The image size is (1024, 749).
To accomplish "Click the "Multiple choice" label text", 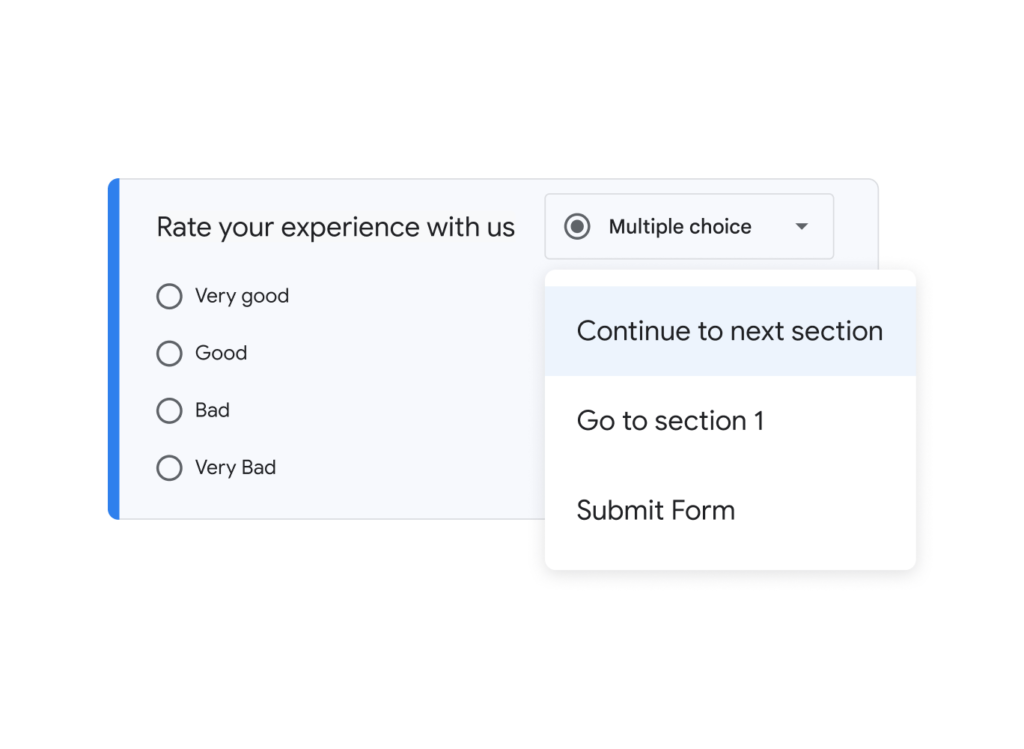I will coord(679,227).
